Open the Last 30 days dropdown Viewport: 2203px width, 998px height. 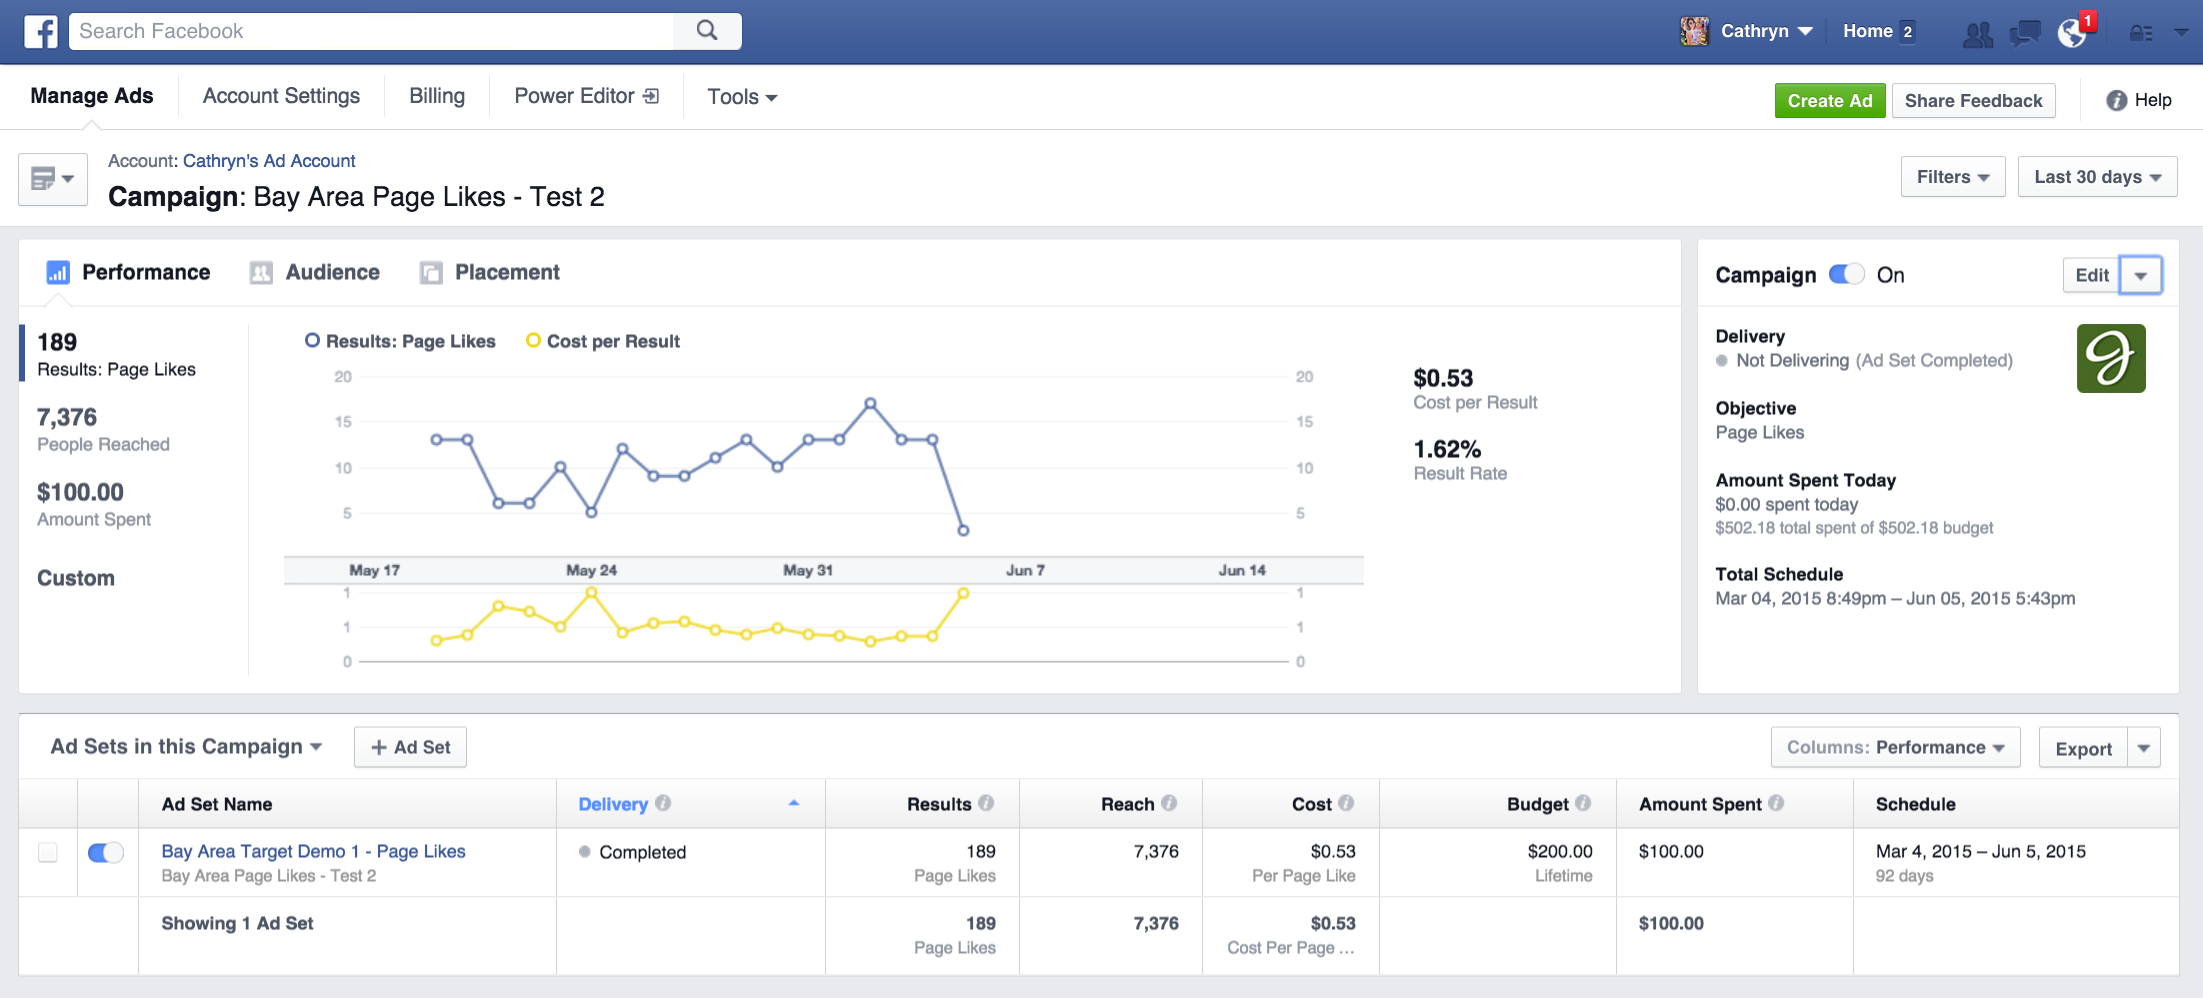click(2096, 177)
